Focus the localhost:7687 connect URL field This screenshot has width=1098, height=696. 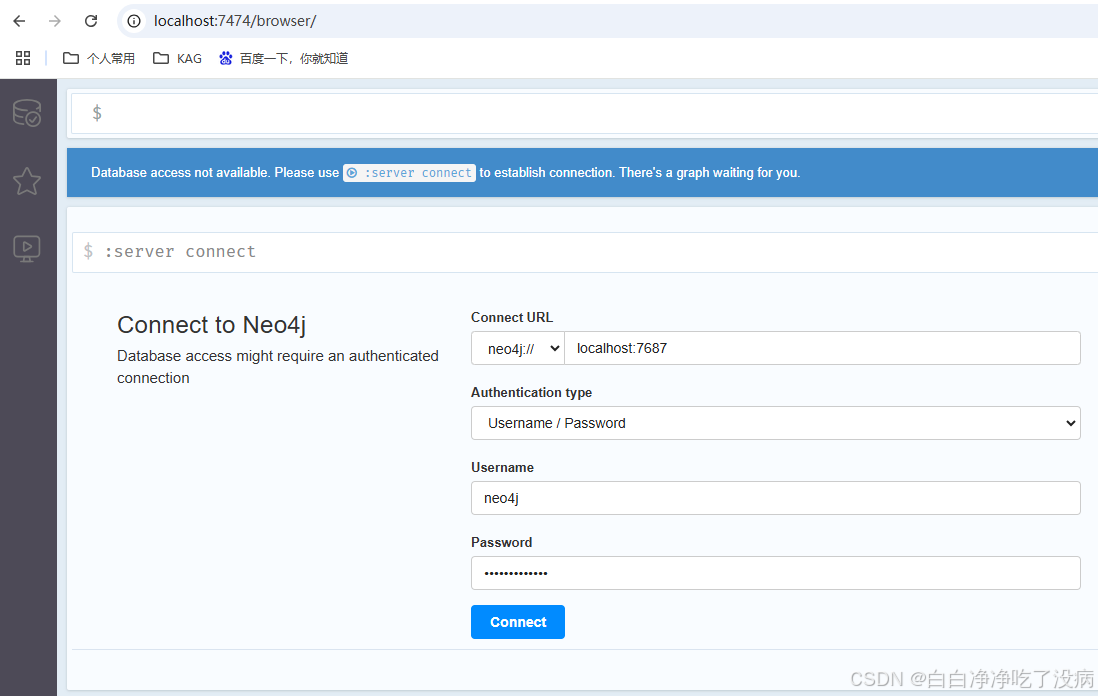click(822, 348)
